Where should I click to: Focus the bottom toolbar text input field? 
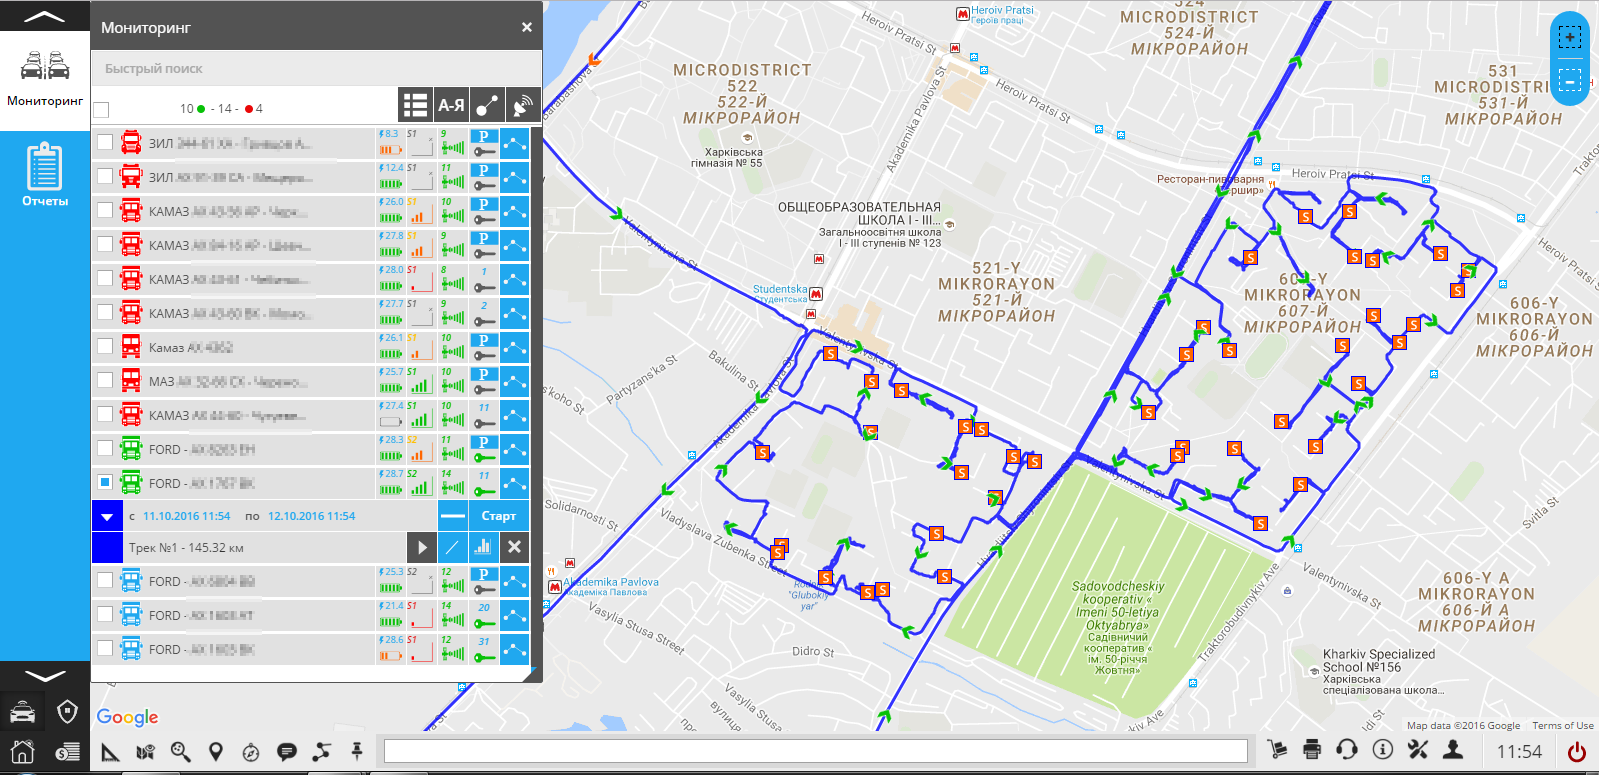[816, 751]
